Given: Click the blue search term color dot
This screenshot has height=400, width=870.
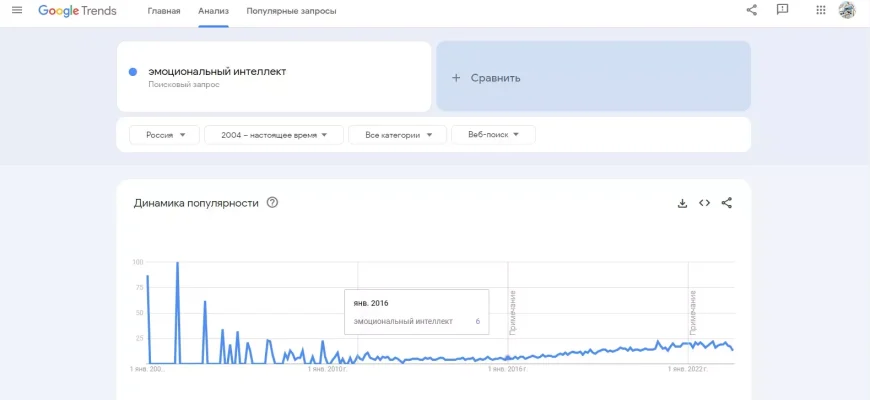Looking at the screenshot, I should coord(133,72).
